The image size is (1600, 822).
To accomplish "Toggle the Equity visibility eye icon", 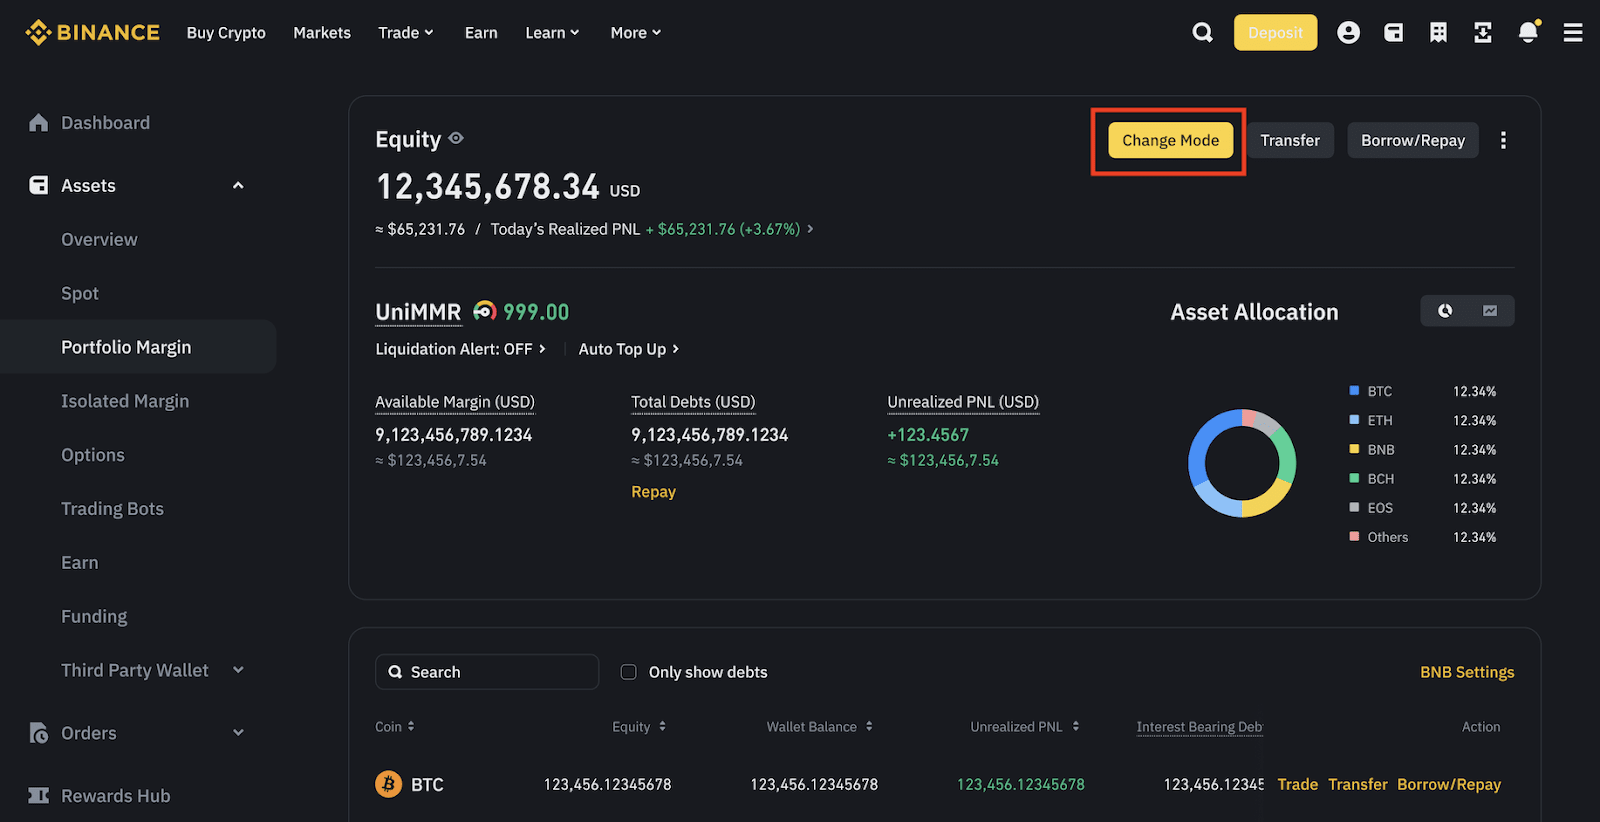I will 456,139.
